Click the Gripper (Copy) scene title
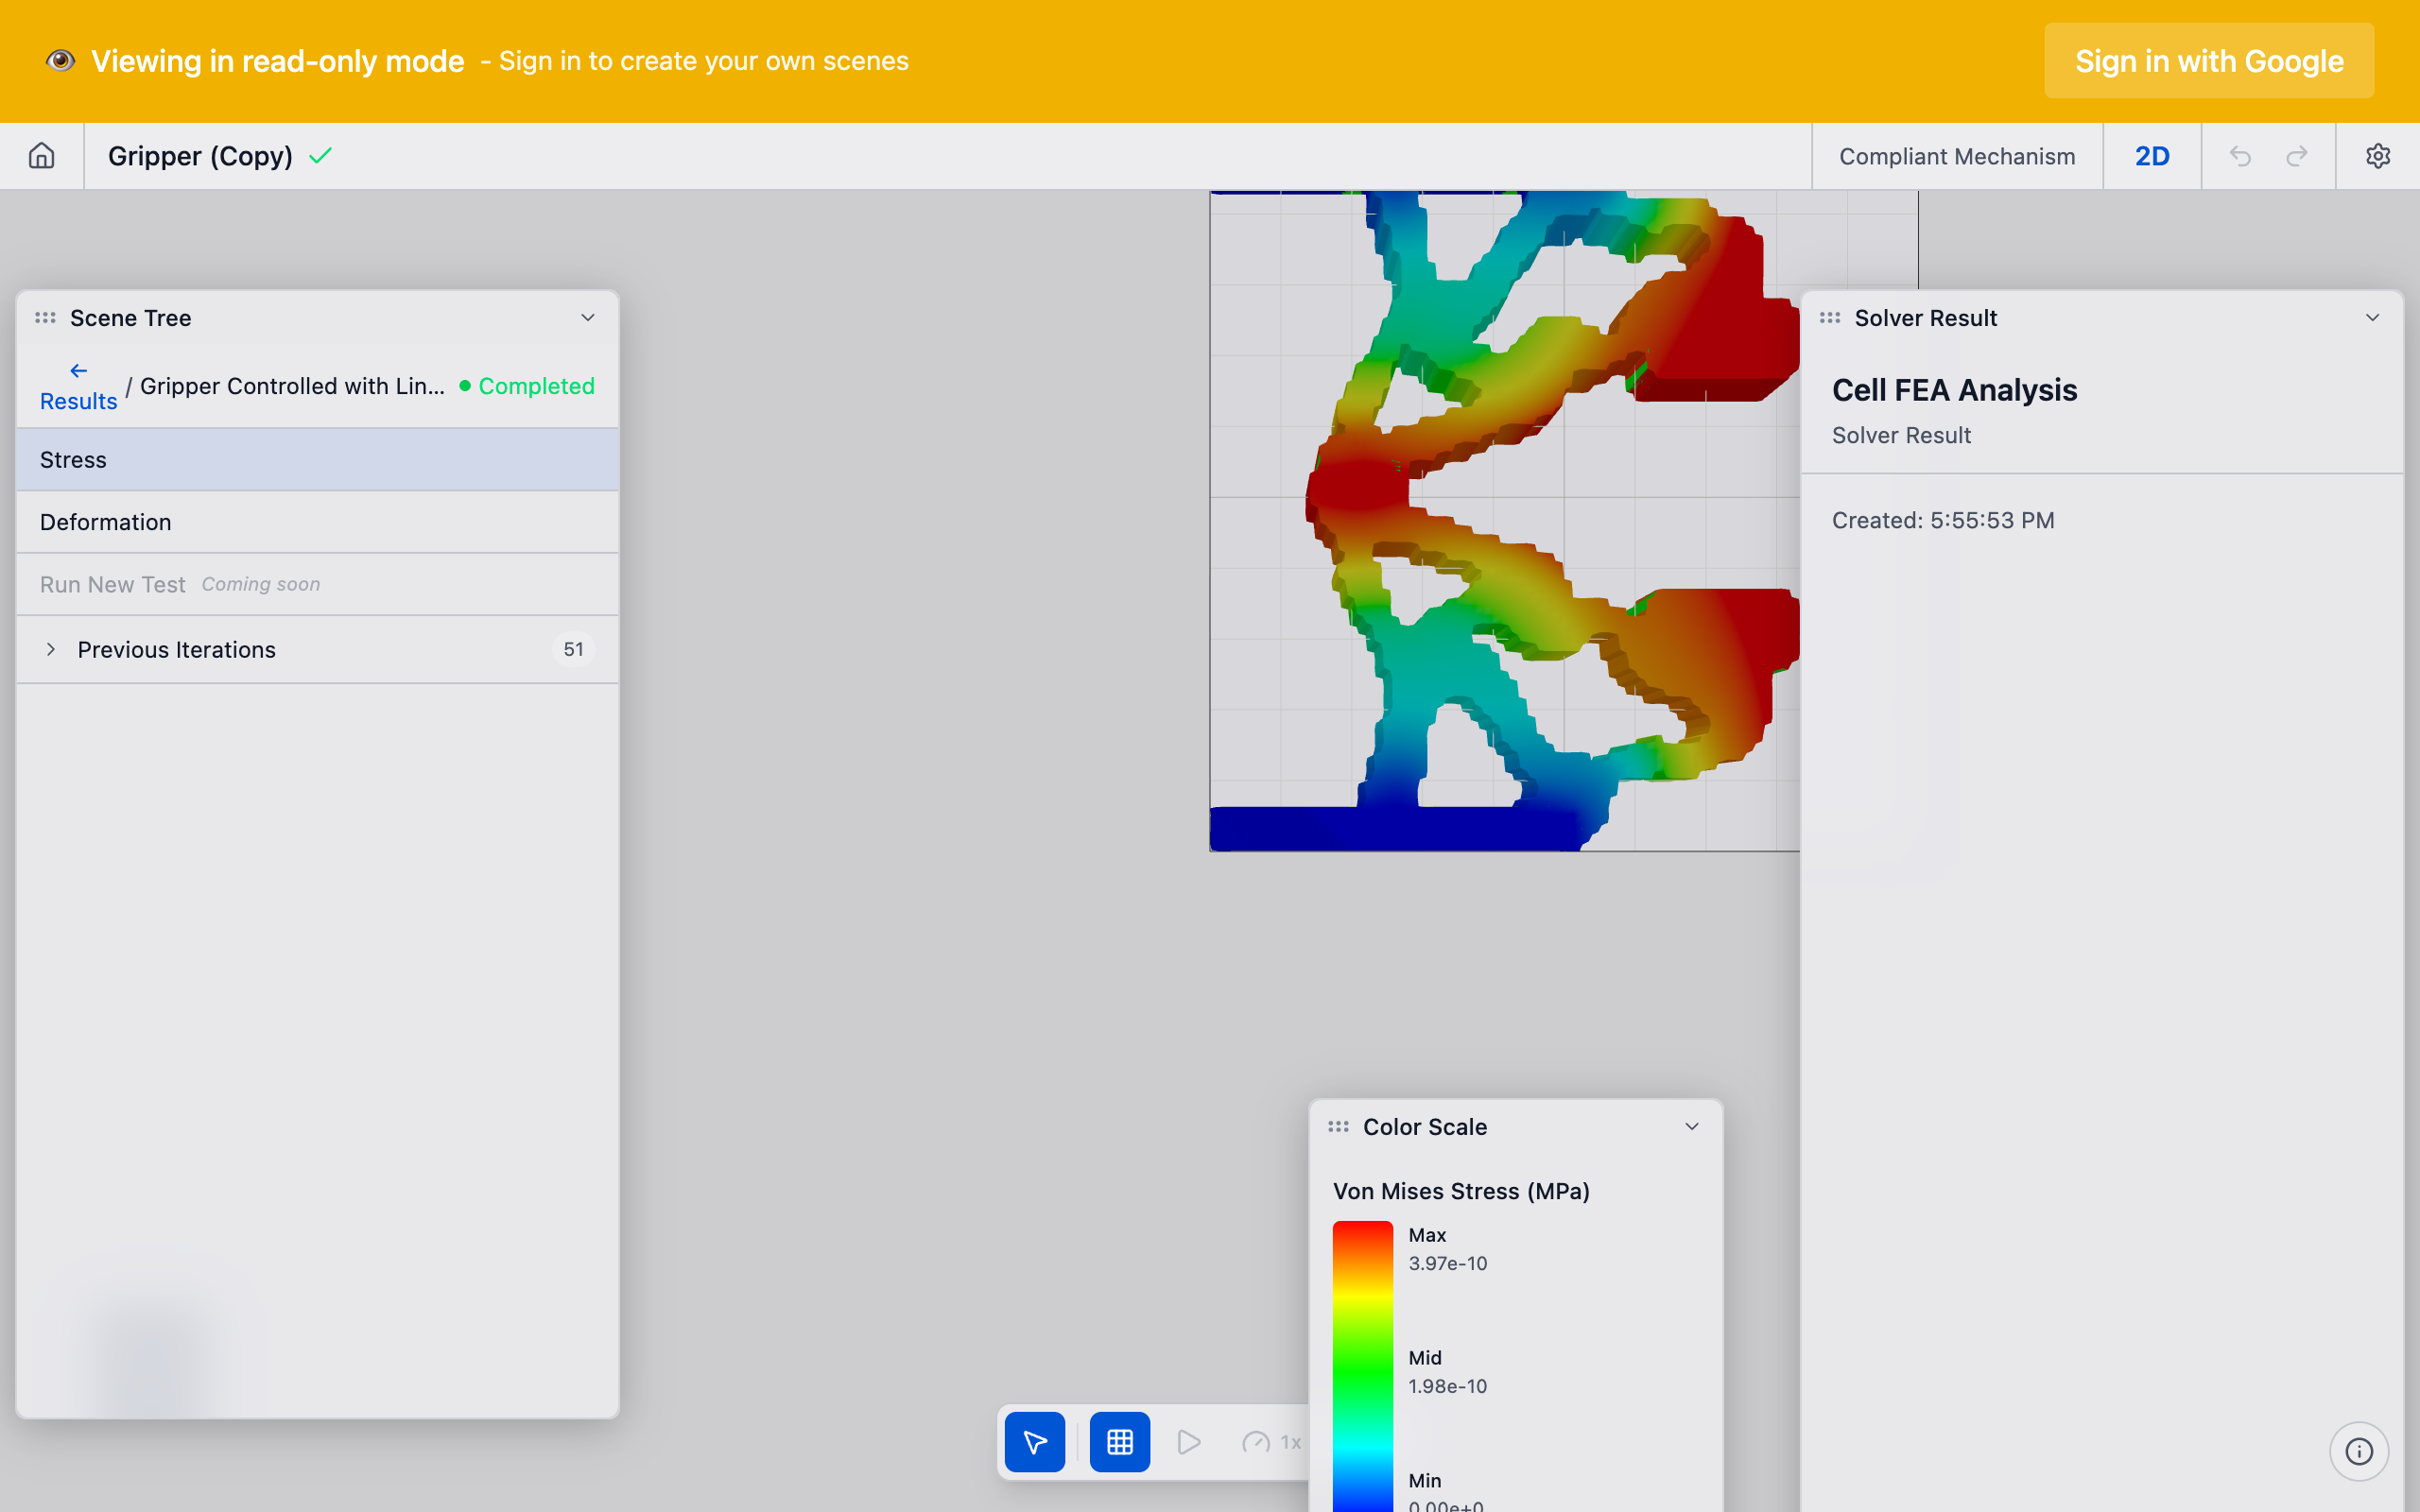2420x1512 pixels. 200,156
